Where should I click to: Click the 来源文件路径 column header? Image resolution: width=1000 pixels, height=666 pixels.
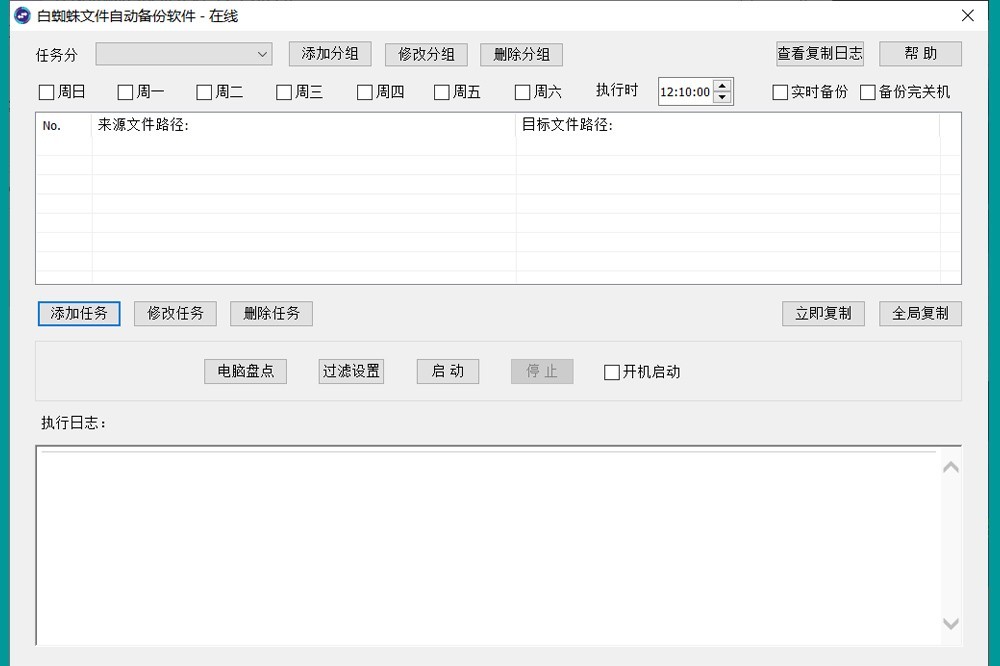click(x=304, y=125)
